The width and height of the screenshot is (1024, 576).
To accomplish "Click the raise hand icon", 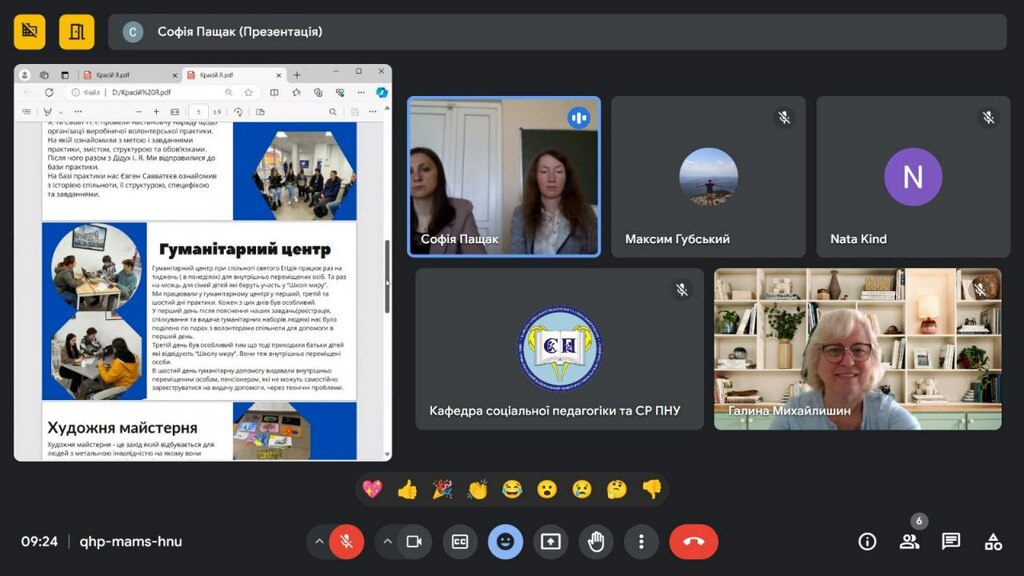I will pyautogui.click(x=596, y=541).
